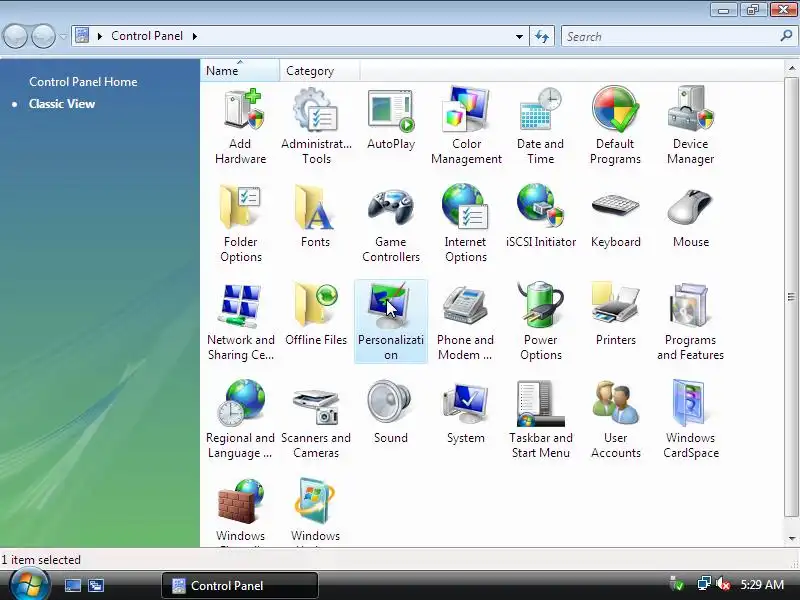
Task: Open Mouse settings icon
Action: coord(691,218)
